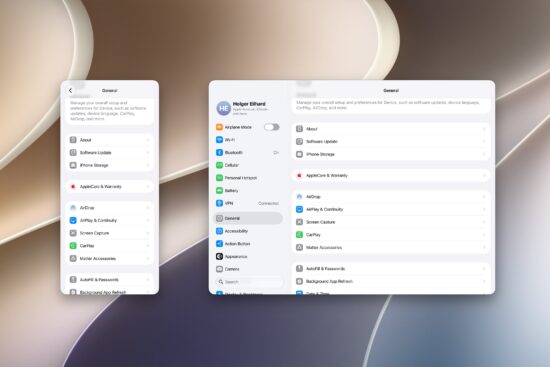Open Software Update via its chevron in split-view pane
550x367 pixels.
coord(484,141)
